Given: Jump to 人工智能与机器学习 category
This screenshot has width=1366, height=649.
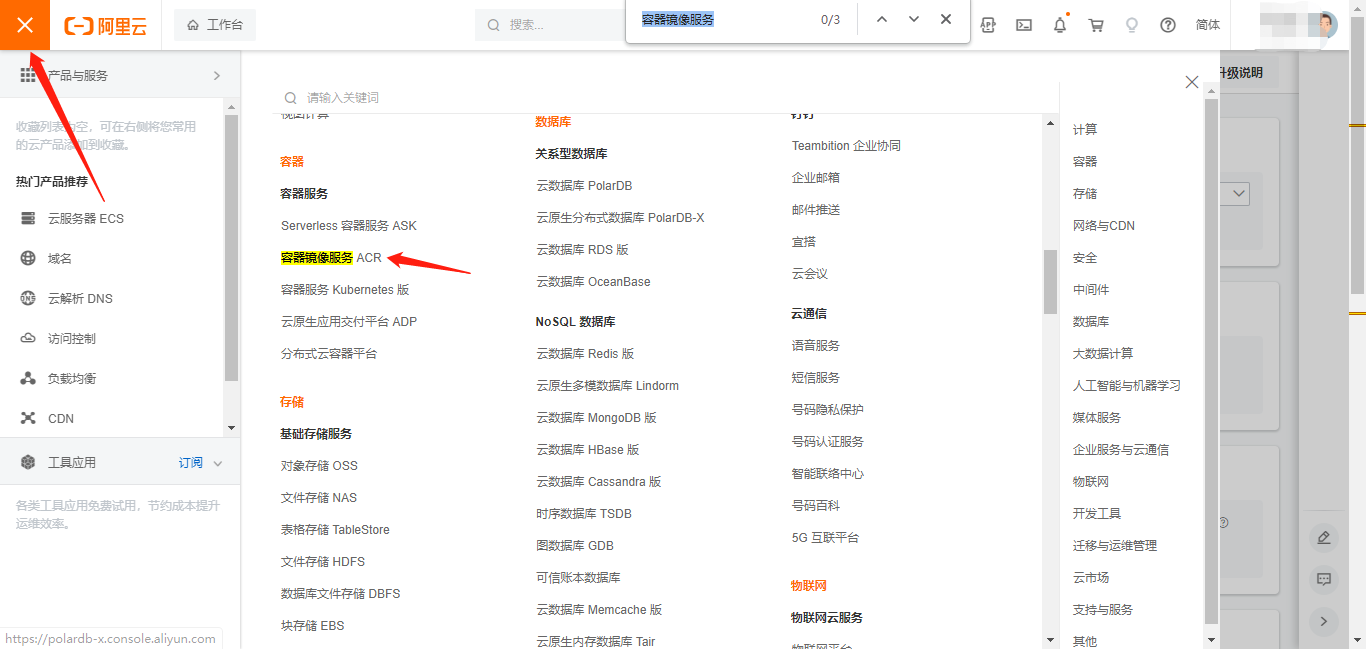Looking at the screenshot, I should click(1127, 386).
